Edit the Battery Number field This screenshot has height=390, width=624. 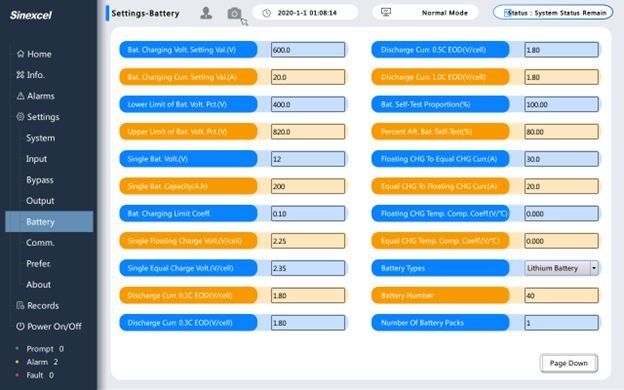561,295
